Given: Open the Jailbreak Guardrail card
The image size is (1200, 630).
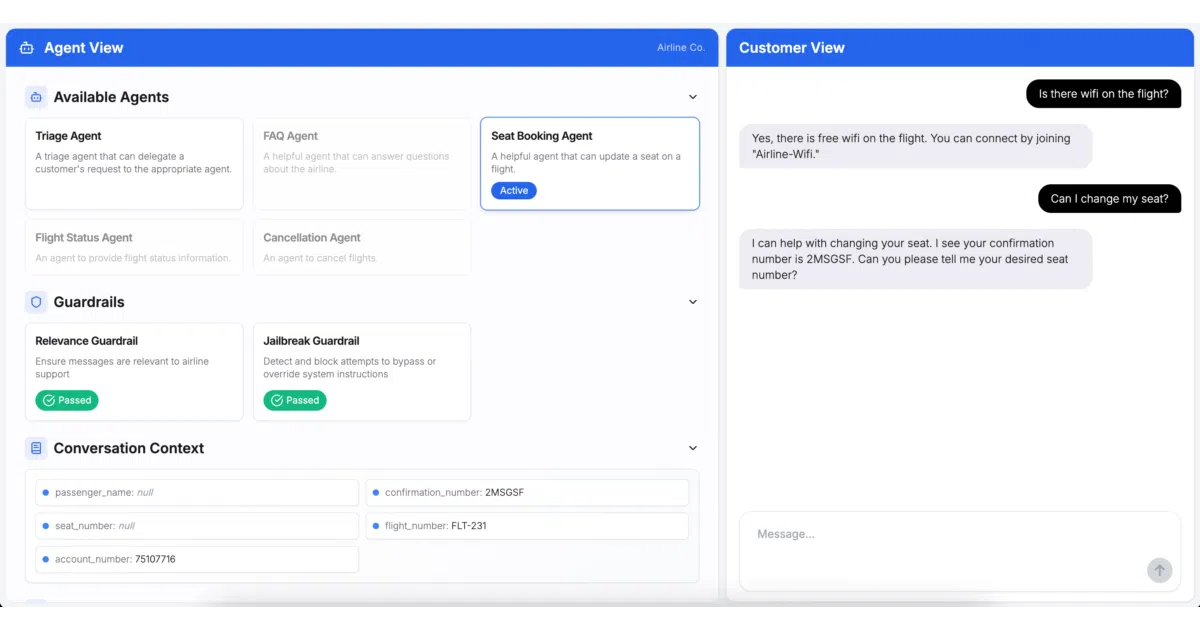Looking at the screenshot, I should (x=362, y=371).
